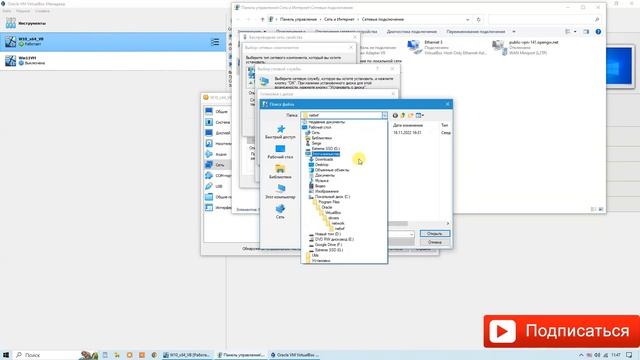
Task: Select Ethernet 3 adapter in Network Connections
Action: point(447,47)
